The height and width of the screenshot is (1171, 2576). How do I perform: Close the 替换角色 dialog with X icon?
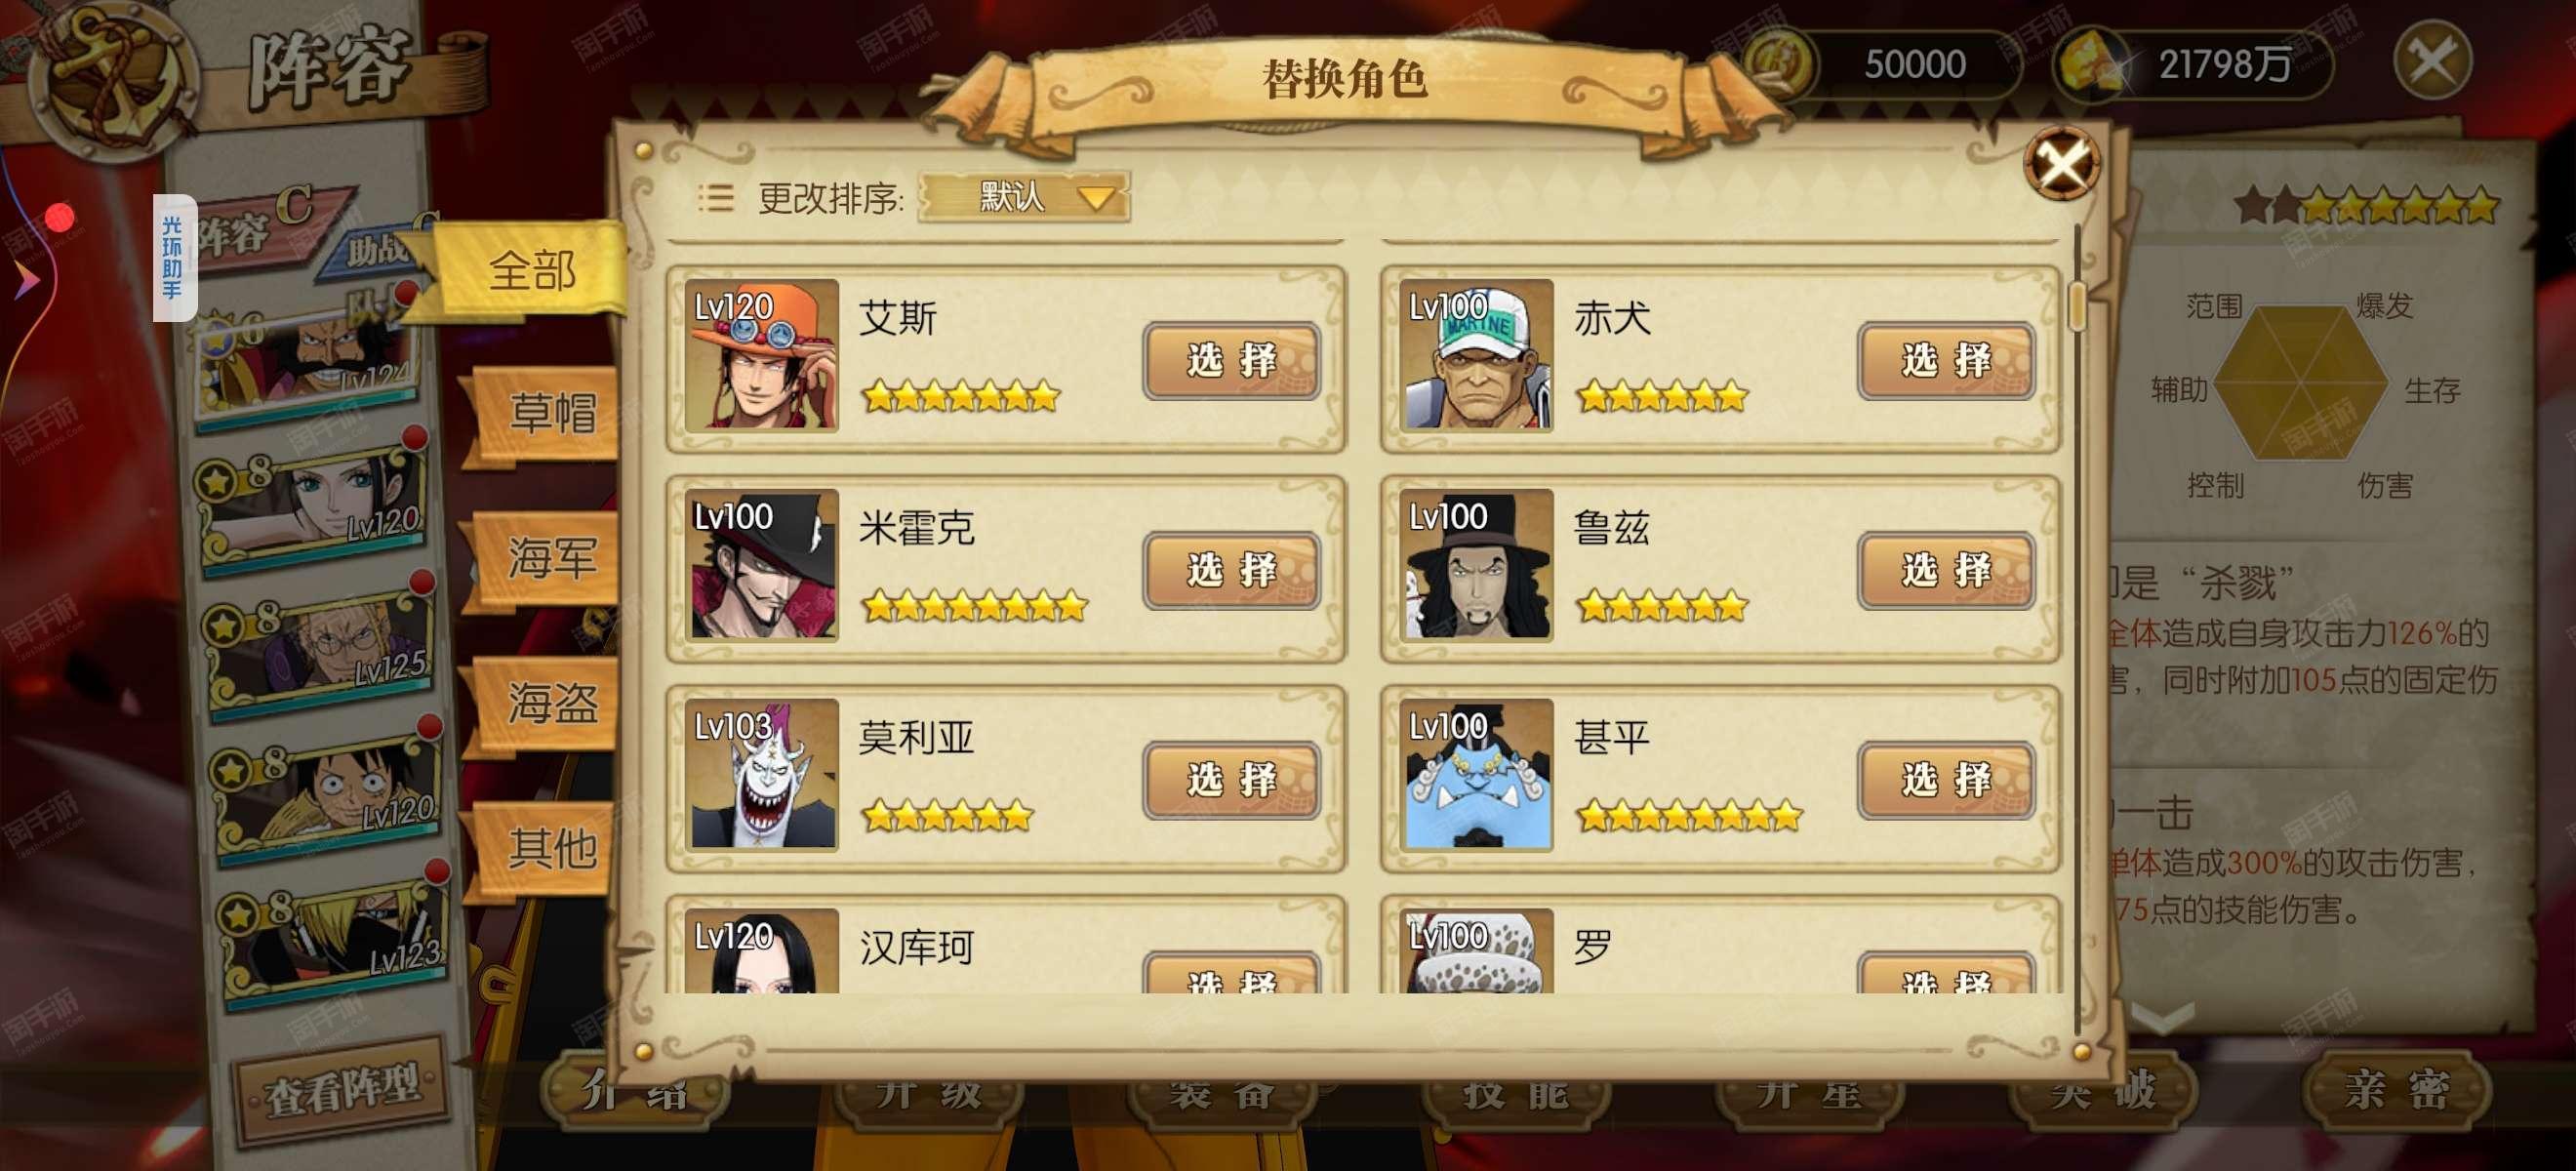[x=2061, y=163]
